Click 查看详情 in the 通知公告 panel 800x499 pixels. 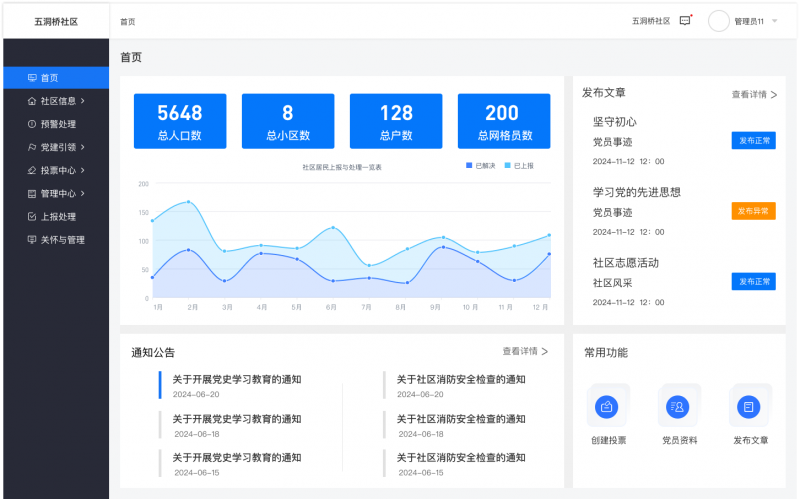[525, 351]
